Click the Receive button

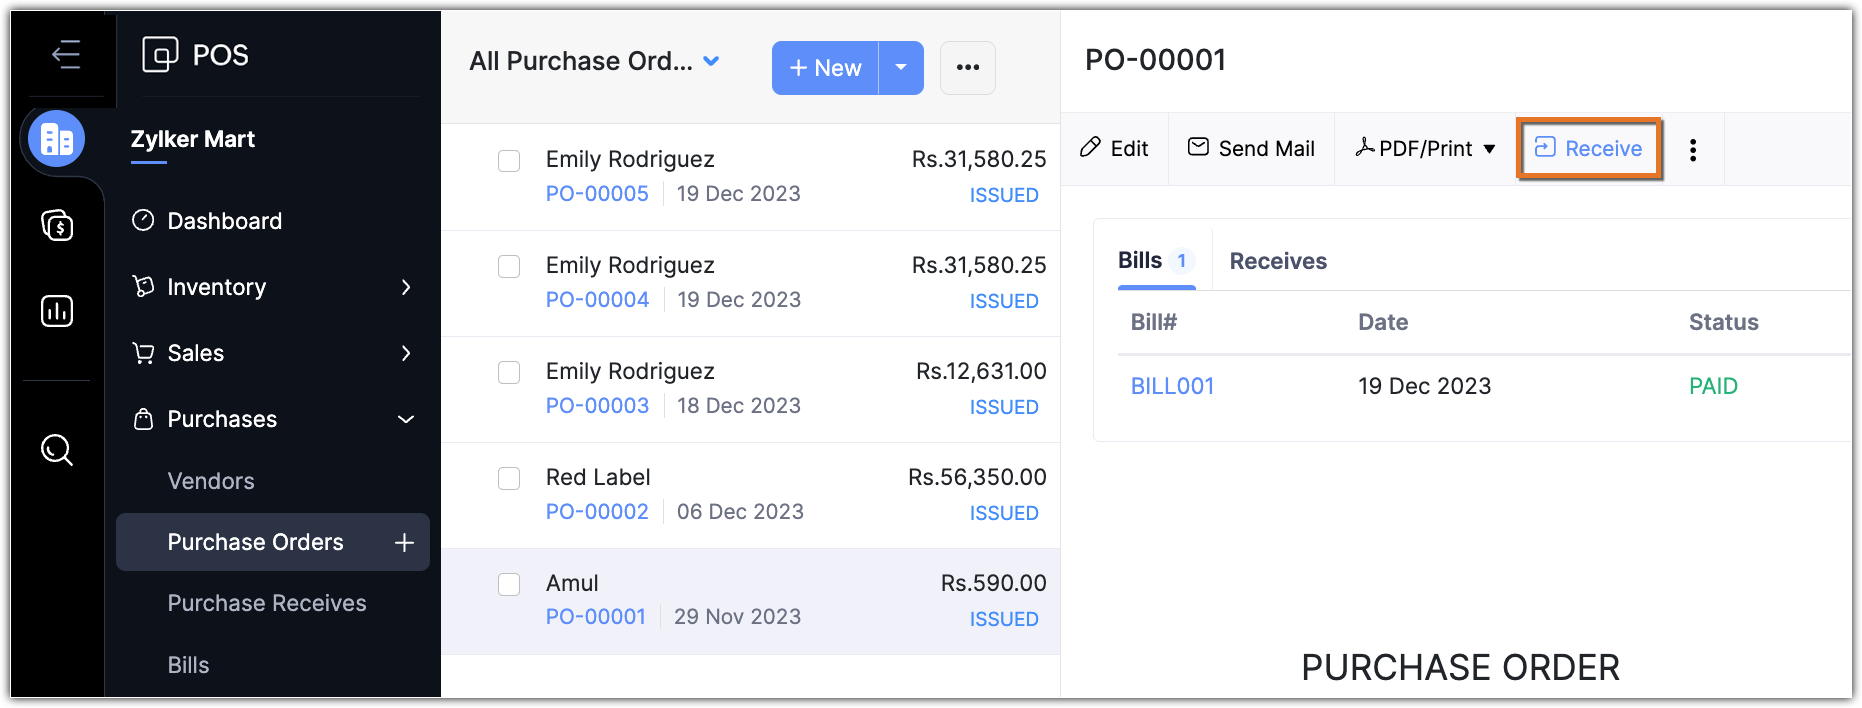coord(1589,149)
